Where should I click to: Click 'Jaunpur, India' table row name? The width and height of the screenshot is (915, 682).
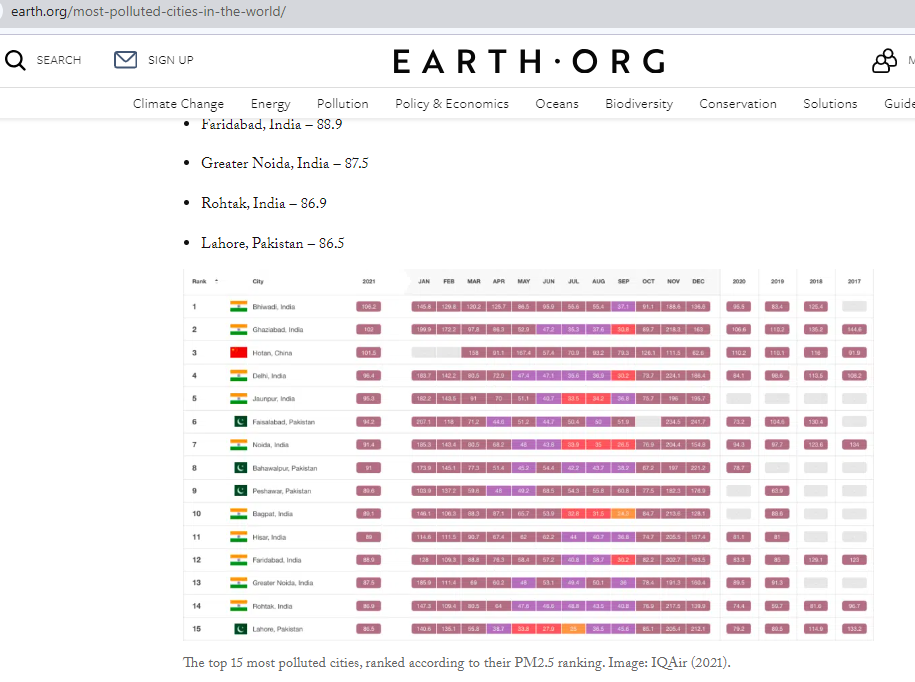[274, 398]
